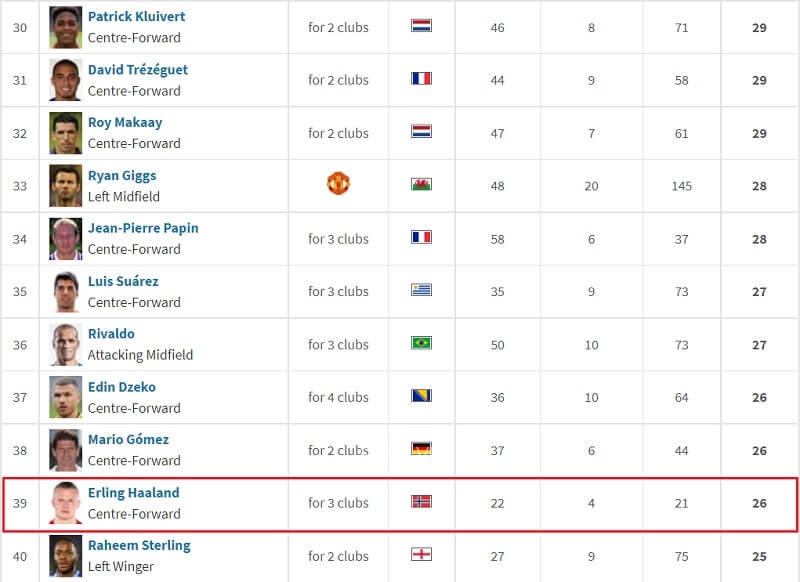
Task: Click Erling Haaland's portrait photo
Action: (x=63, y=504)
